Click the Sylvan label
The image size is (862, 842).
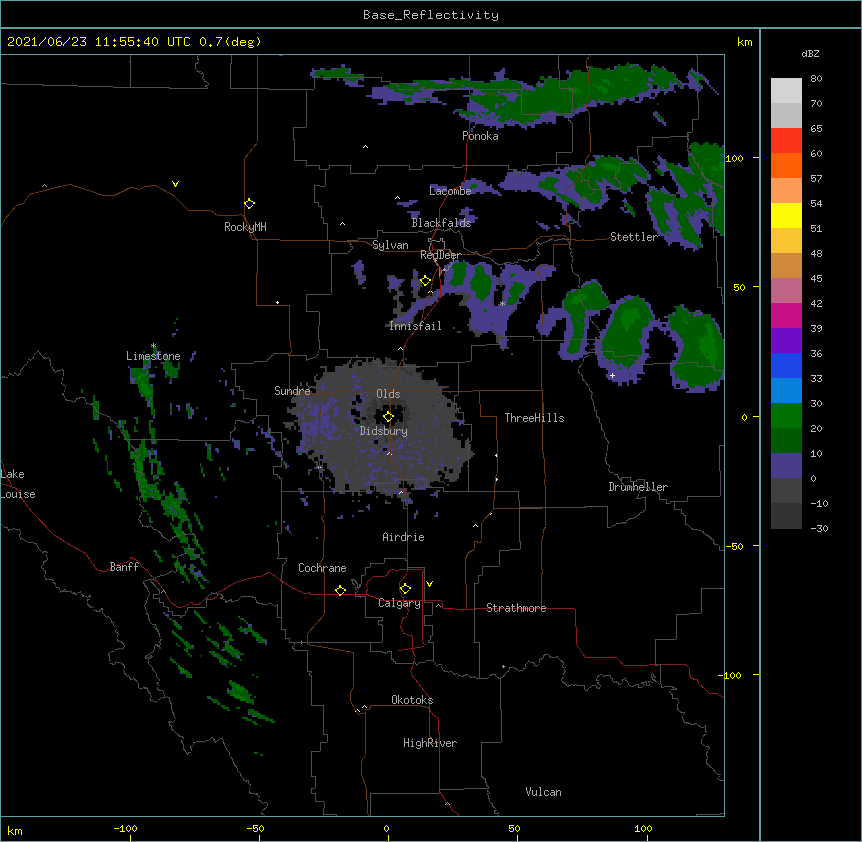tap(390, 246)
